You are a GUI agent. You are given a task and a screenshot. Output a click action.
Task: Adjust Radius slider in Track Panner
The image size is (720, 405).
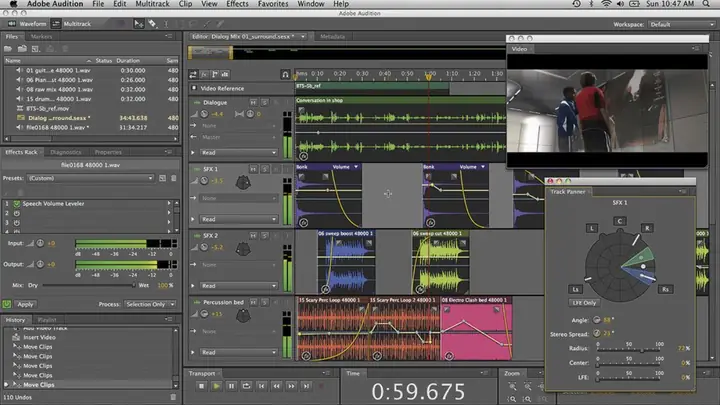click(x=628, y=350)
